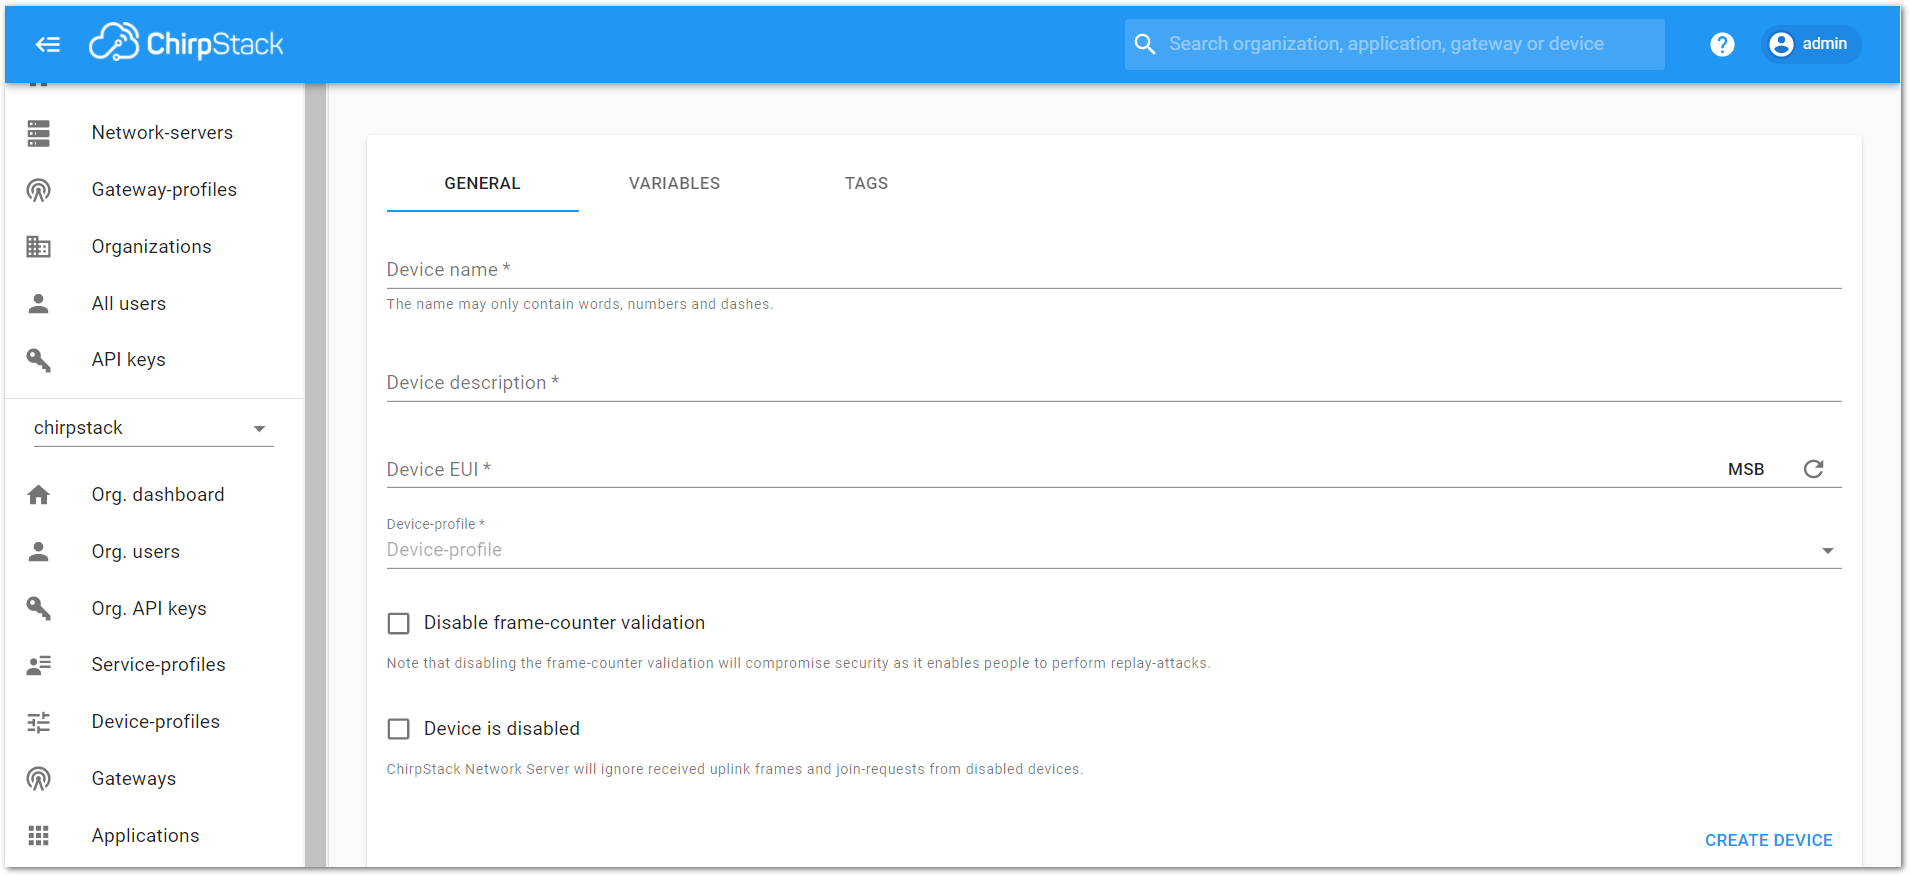Image resolution: width=1910 pixels, height=876 pixels.
Task: Open Gateway-profiles menu item
Action: tap(155, 190)
